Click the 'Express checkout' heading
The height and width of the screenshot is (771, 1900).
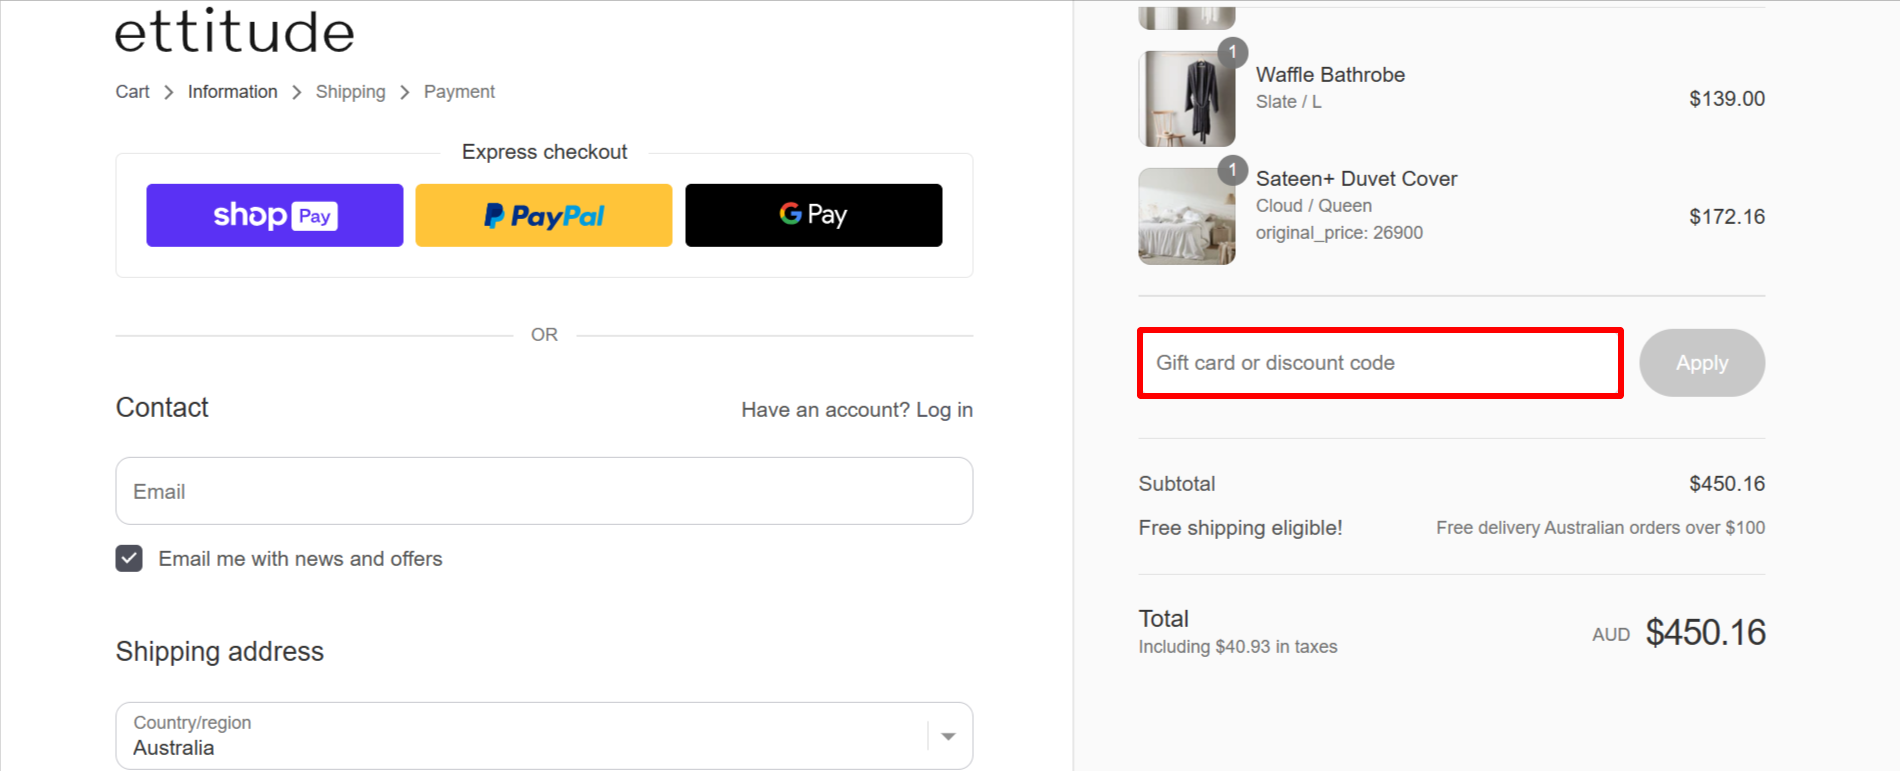544,152
